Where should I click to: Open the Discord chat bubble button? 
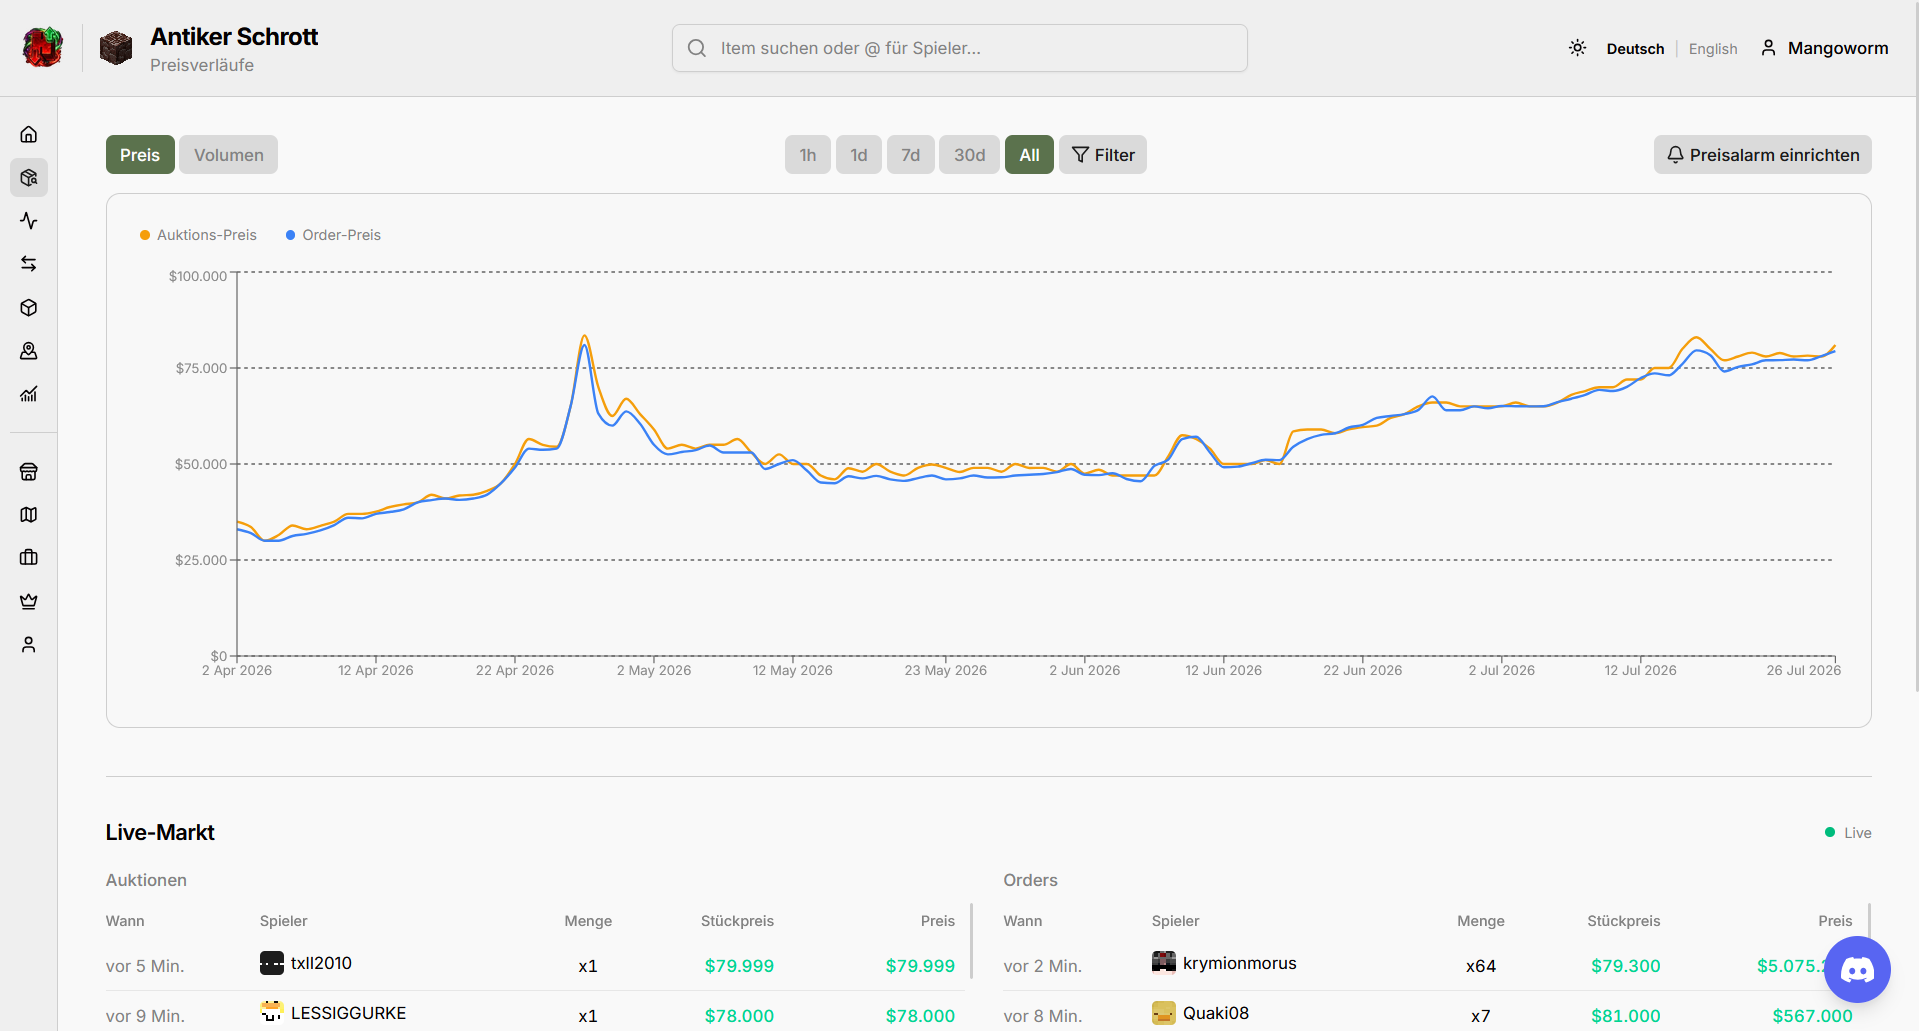tap(1857, 969)
